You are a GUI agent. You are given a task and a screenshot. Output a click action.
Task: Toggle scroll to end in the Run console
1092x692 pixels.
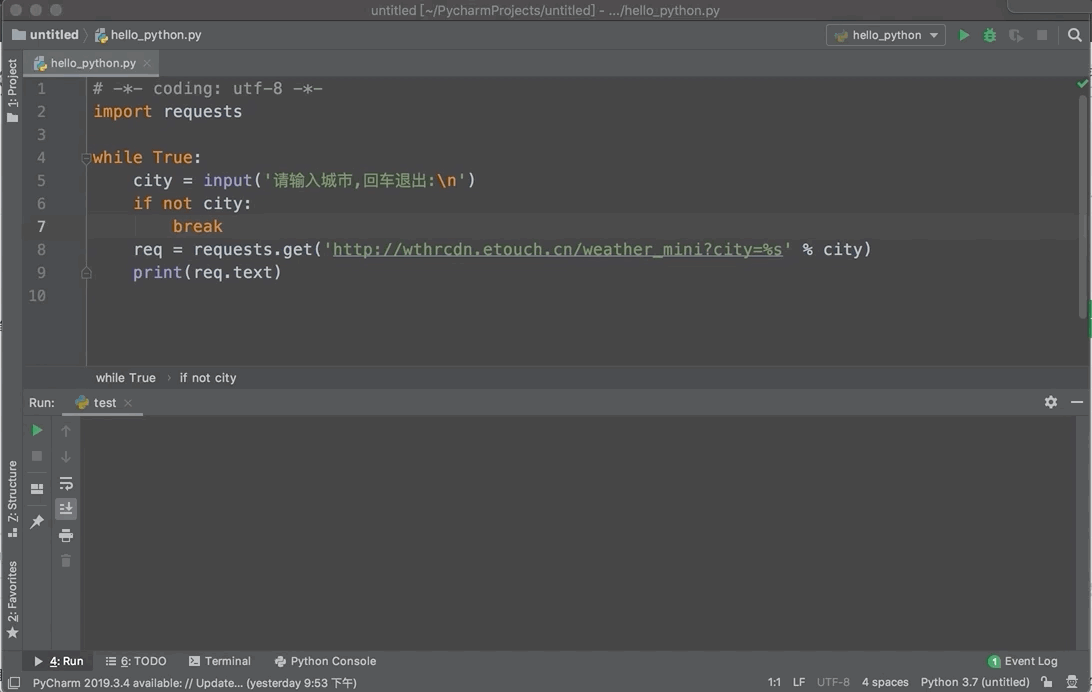click(65, 509)
